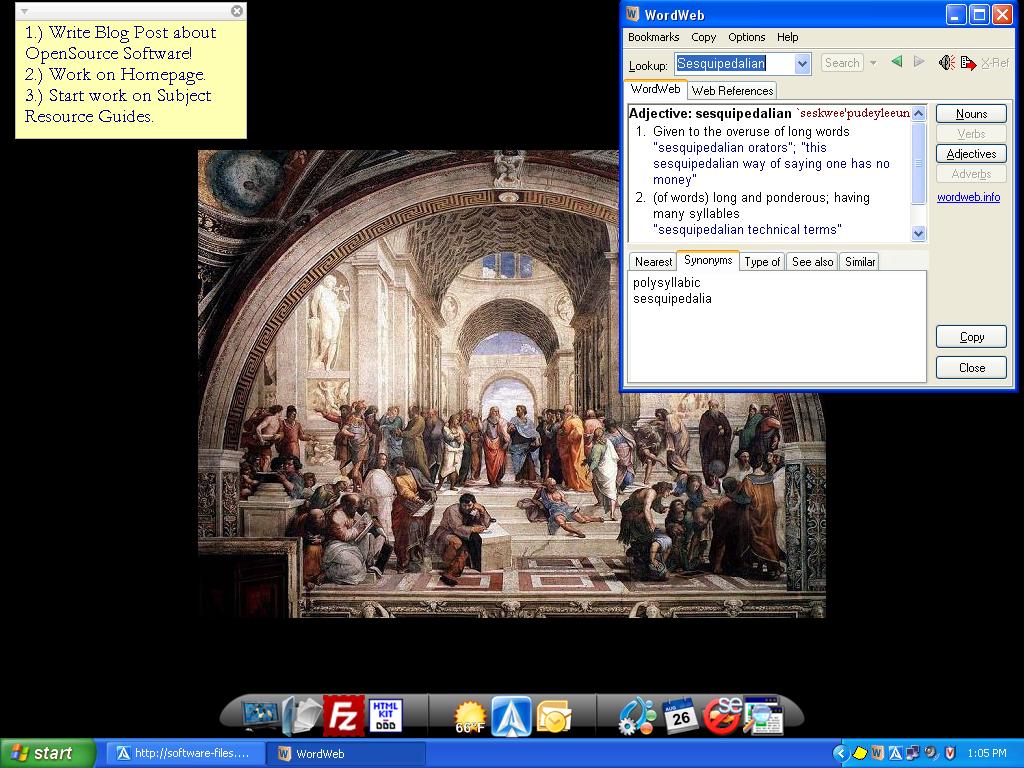Select the WordWeb tab
The height and width of the screenshot is (768, 1024).
[655, 89]
